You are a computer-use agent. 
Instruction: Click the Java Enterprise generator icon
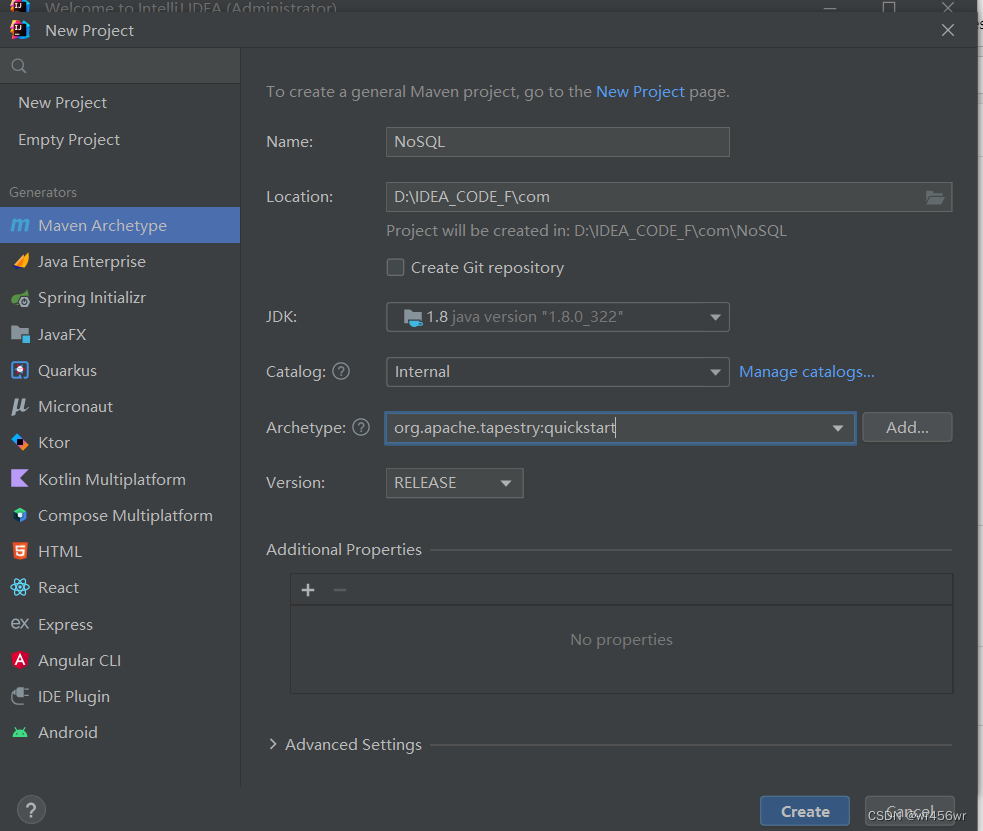coord(21,261)
